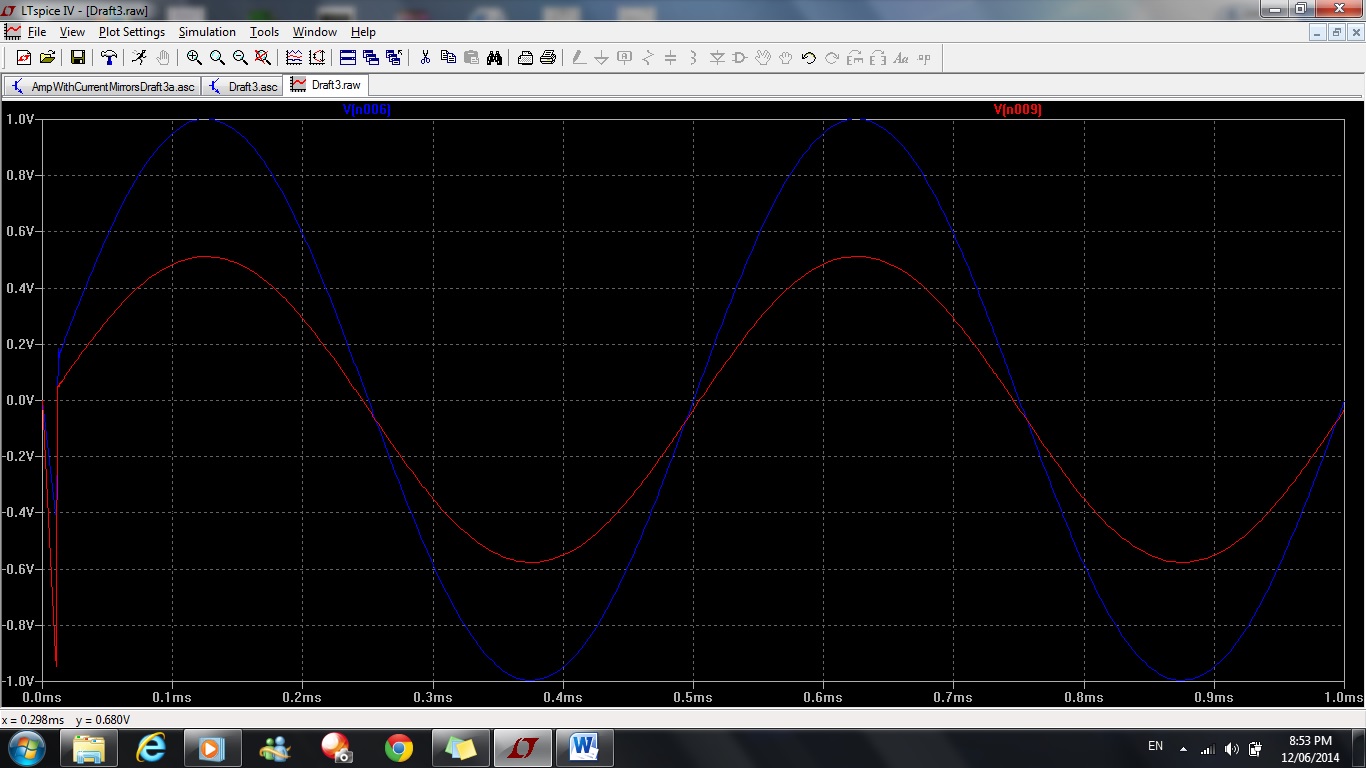Open Google Chrome from the taskbar
This screenshot has width=1366, height=768.
tap(399, 748)
